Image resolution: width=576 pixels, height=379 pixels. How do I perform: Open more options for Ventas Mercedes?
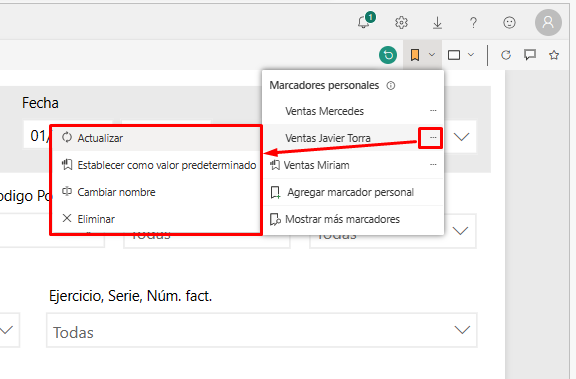[x=433, y=111]
